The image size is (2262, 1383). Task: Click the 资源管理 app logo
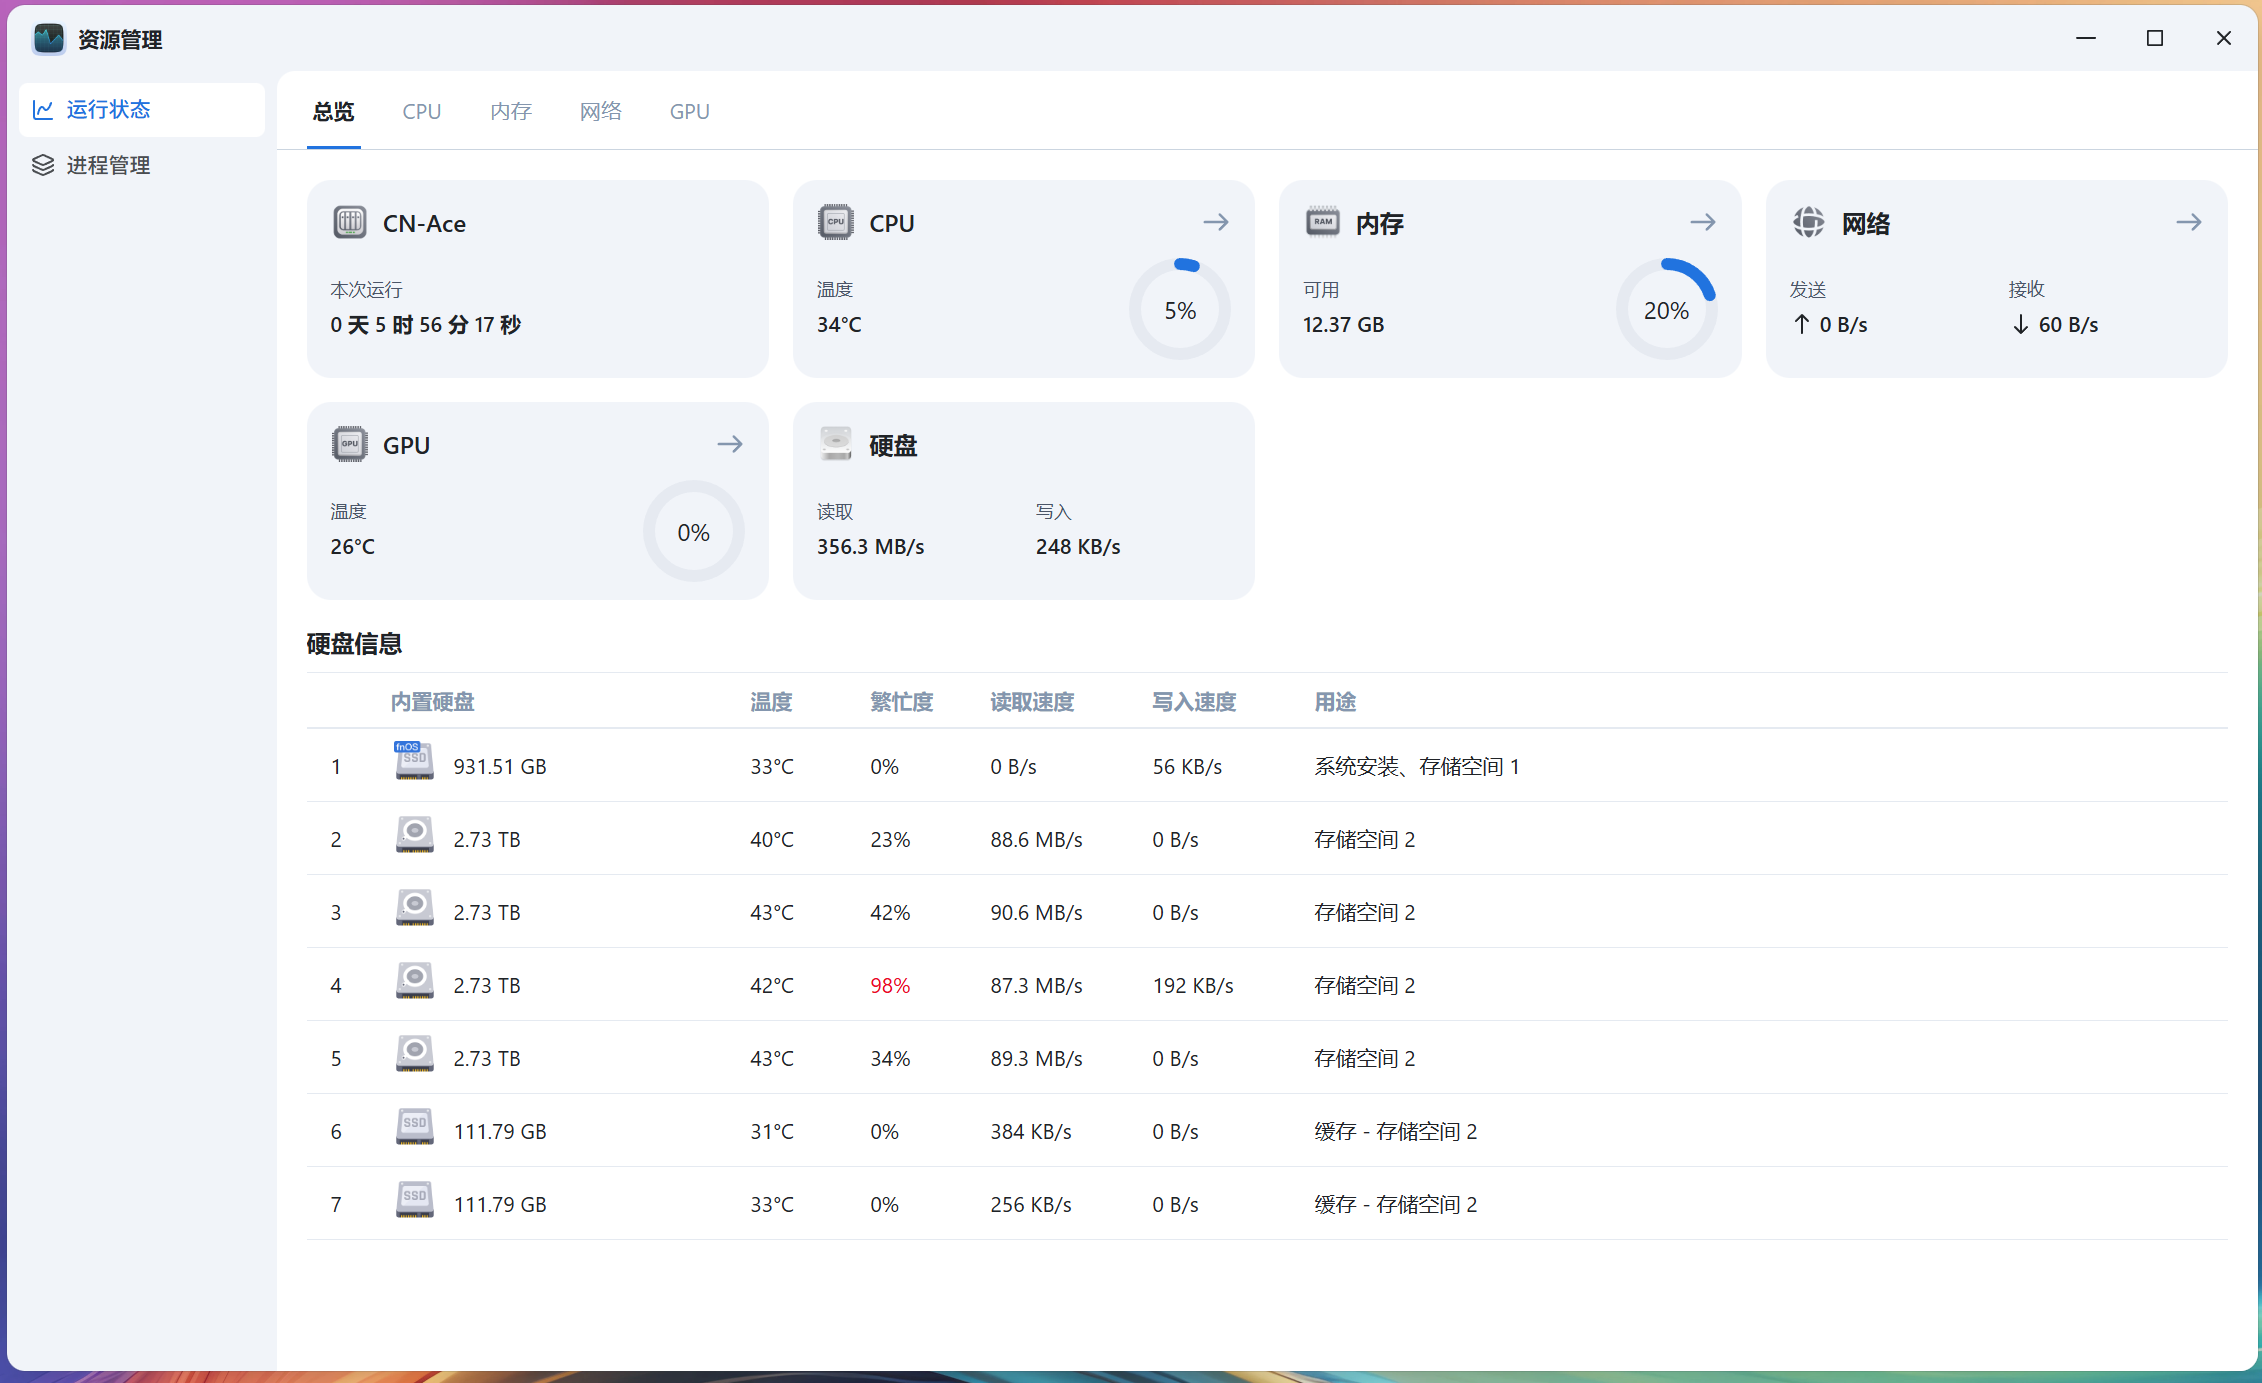(x=48, y=39)
